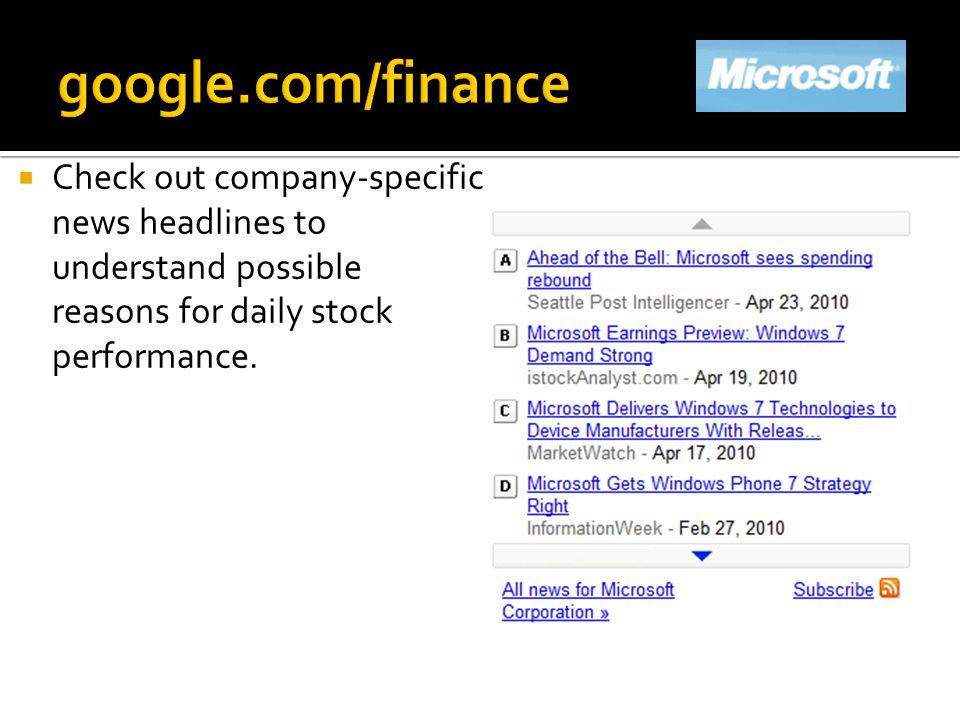Click the orange slide bullet marker

pyautogui.click(x=26, y=178)
